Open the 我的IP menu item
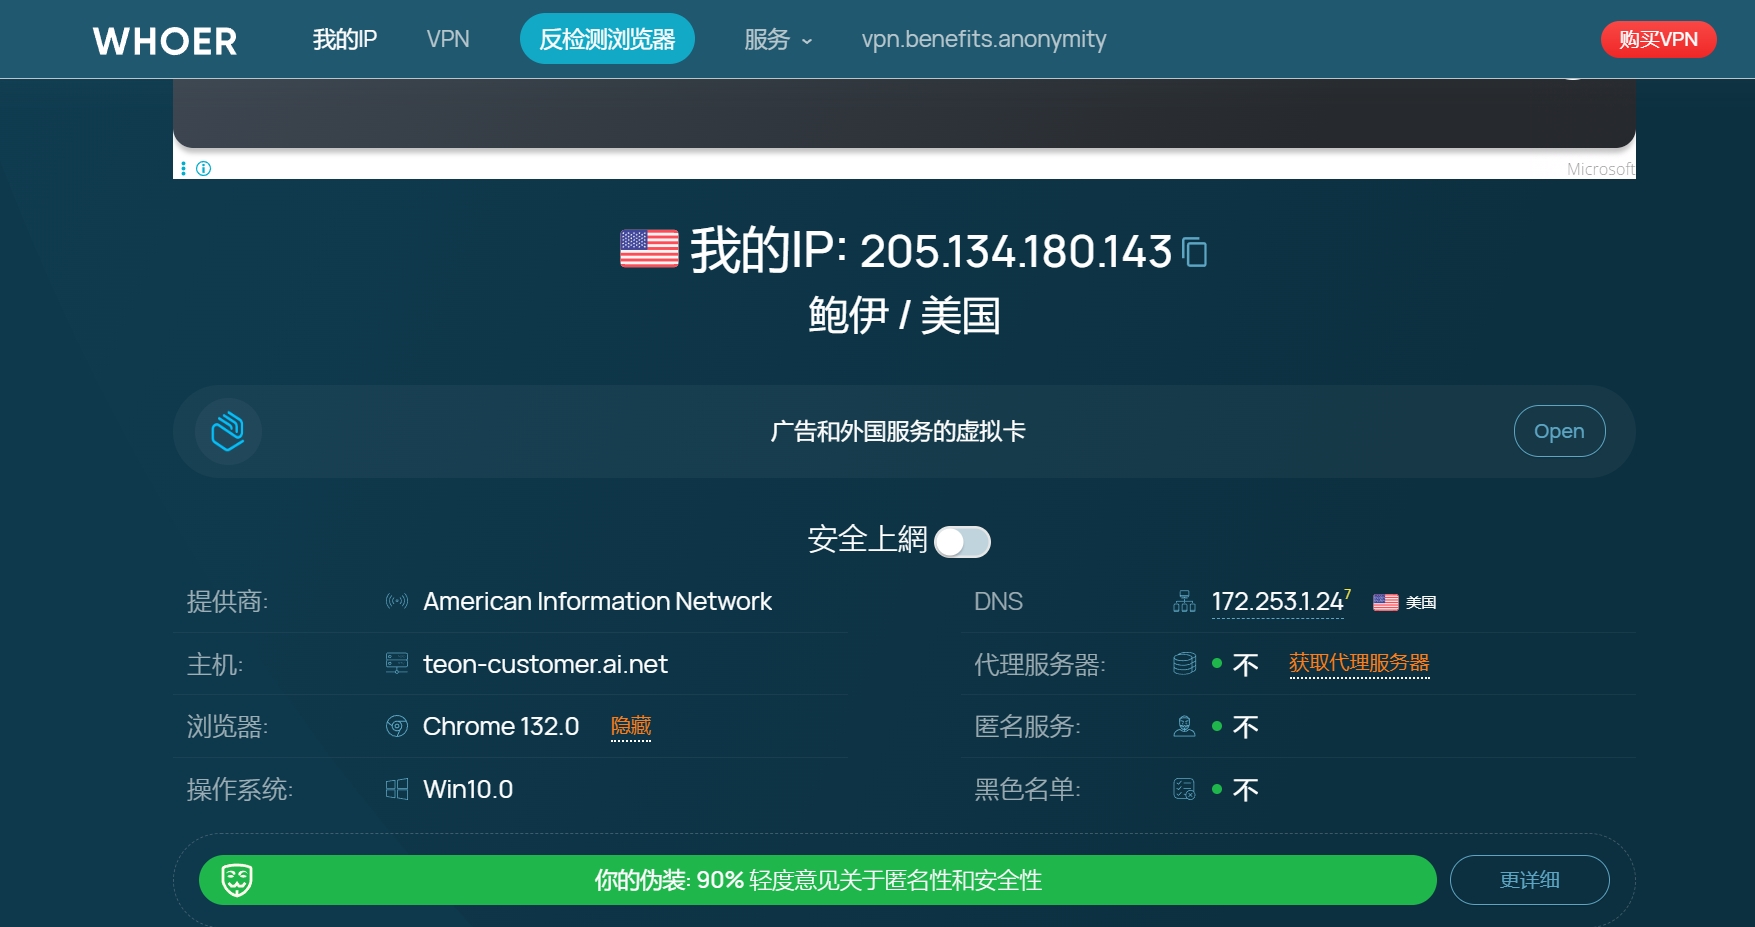This screenshot has width=1755, height=927. 344,40
